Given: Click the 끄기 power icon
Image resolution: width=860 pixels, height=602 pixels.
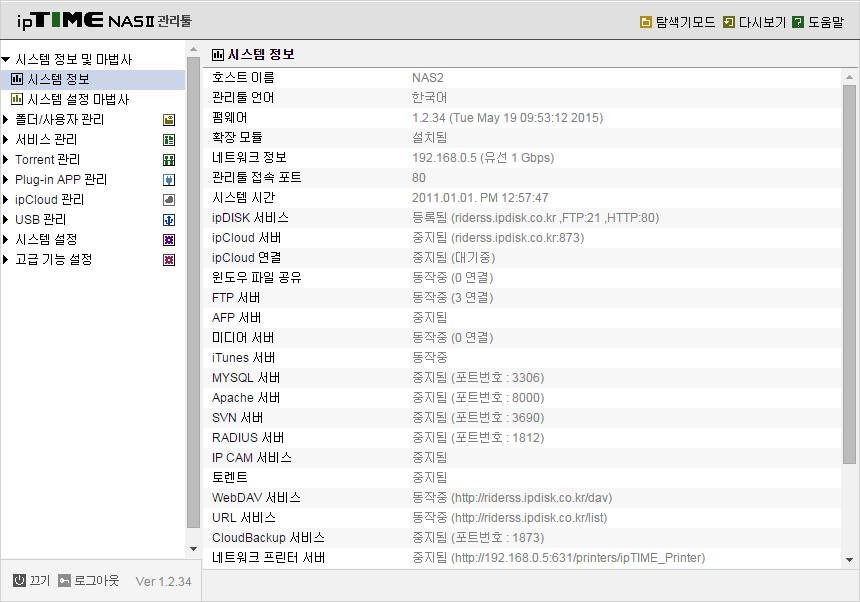Looking at the screenshot, I should (19, 580).
